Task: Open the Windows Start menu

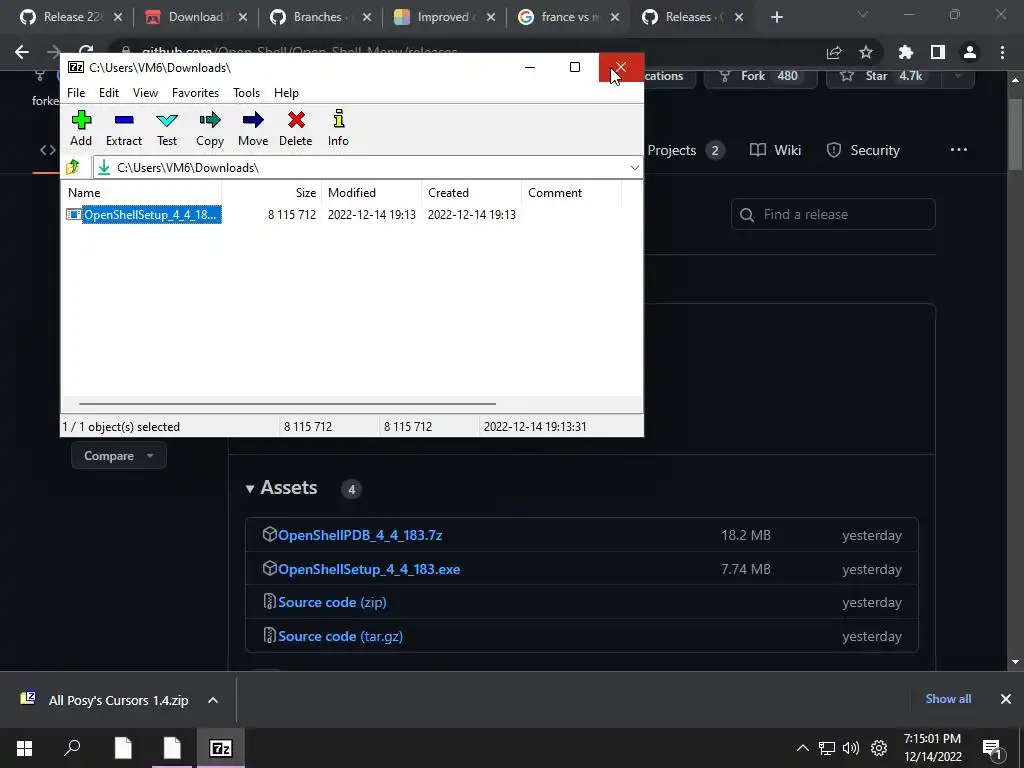Action: click(24, 748)
